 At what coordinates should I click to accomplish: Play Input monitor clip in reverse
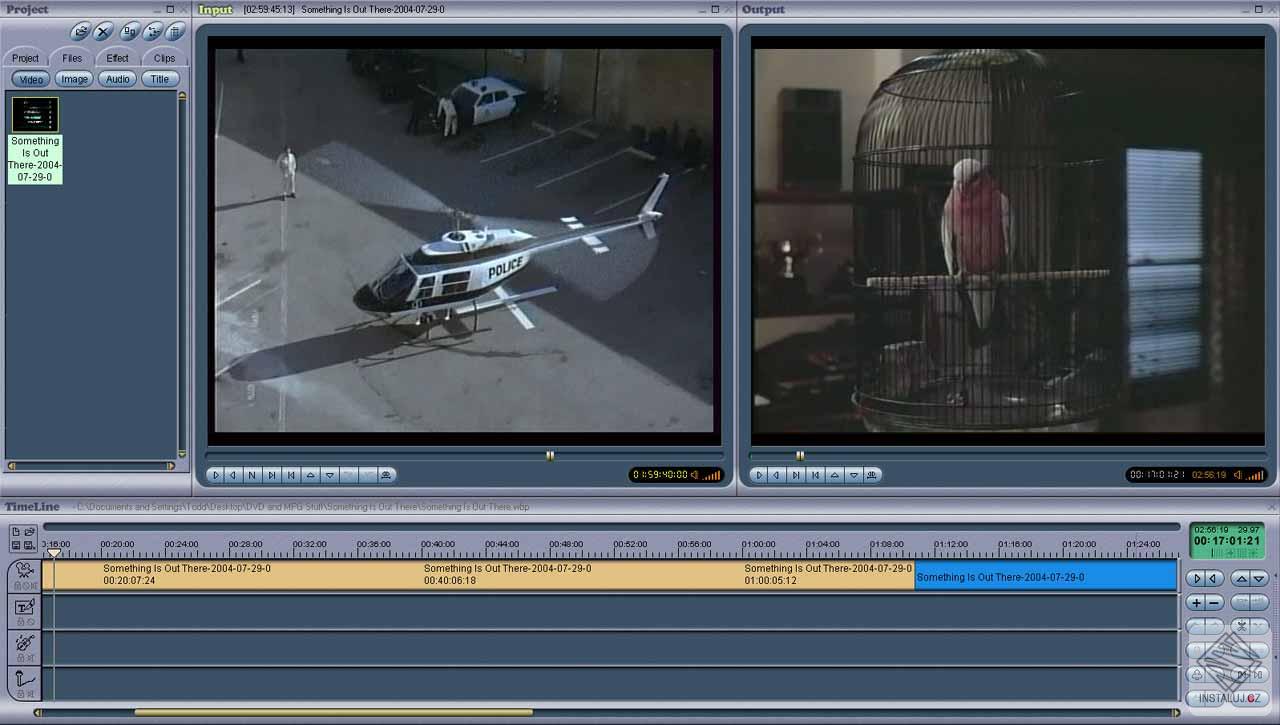[233, 475]
